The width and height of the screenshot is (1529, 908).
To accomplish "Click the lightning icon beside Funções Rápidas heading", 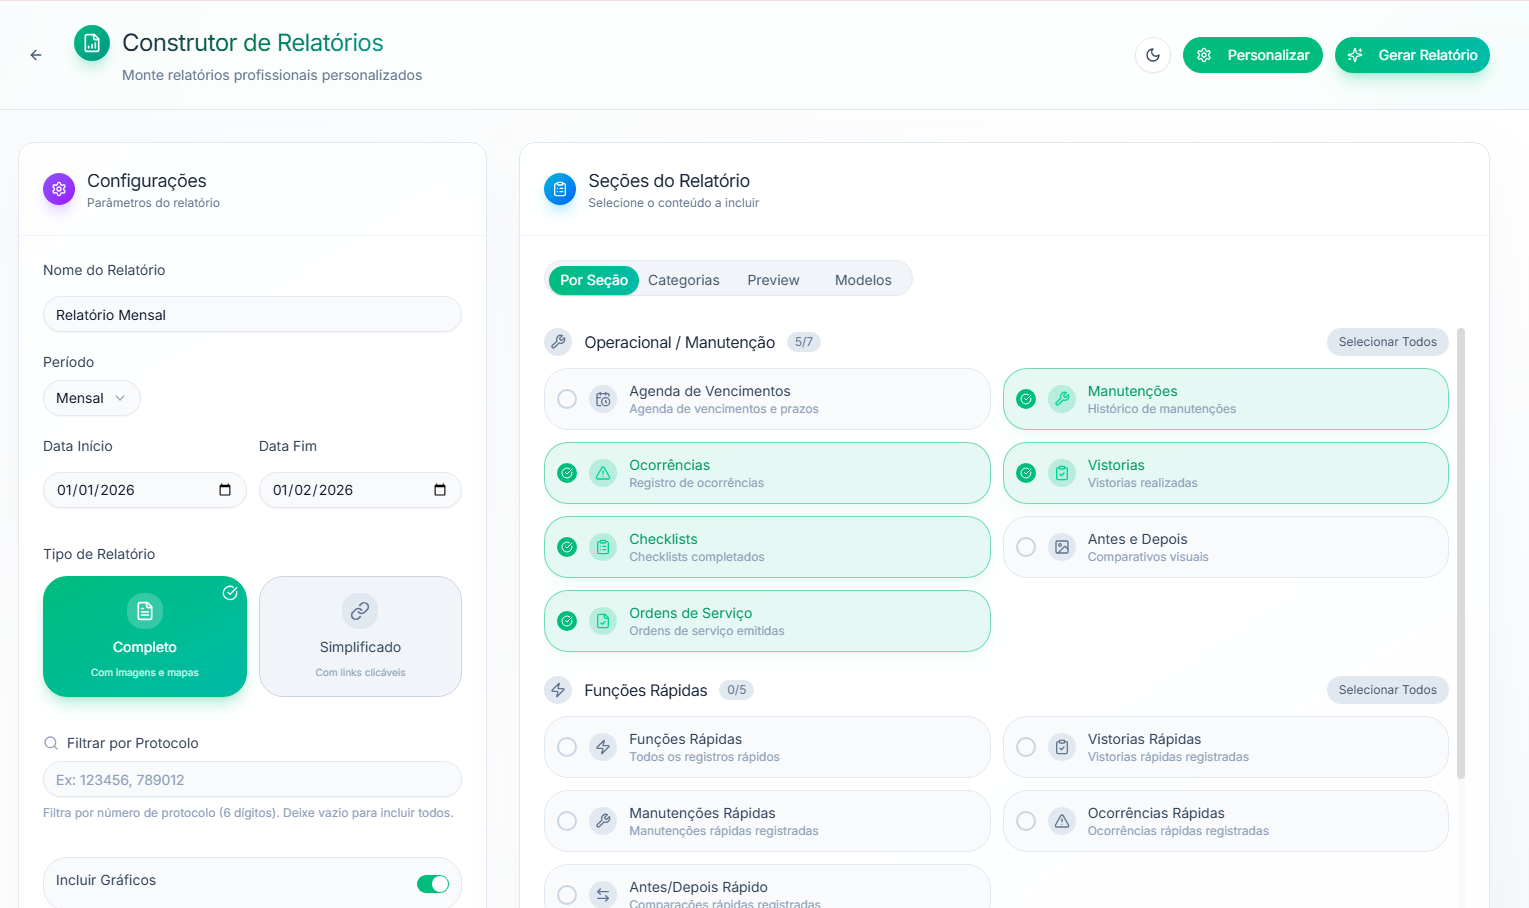I will click(558, 690).
